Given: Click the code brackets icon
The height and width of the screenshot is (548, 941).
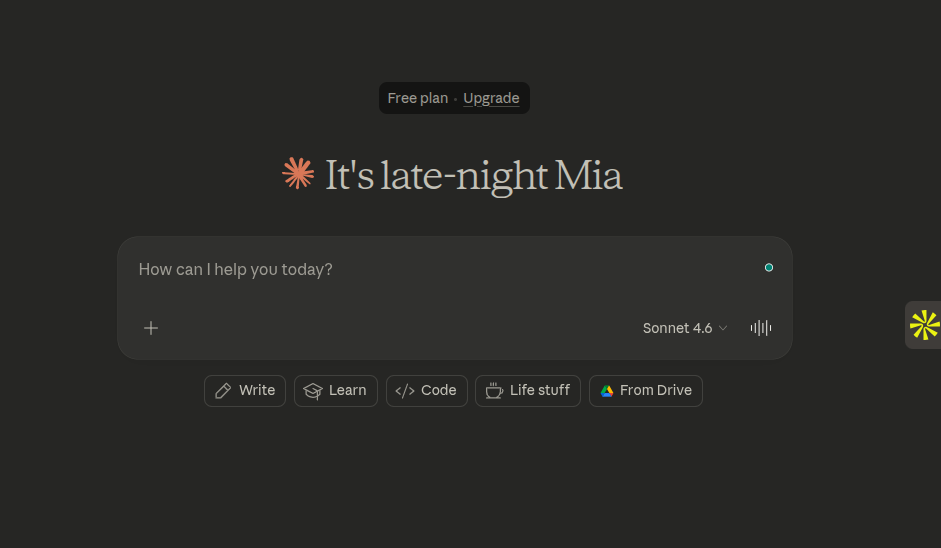Looking at the screenshot, I should point(405,391).
